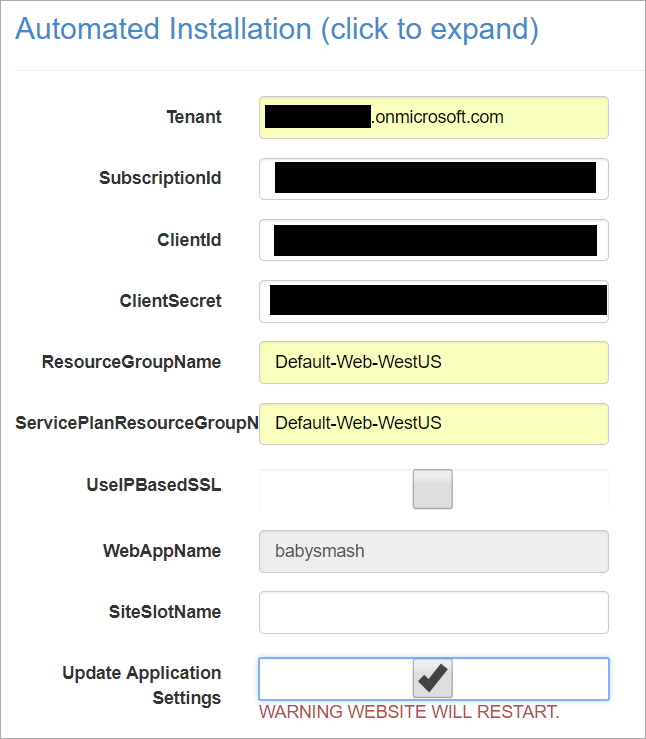Edit the ServicePlanResourceGroupName field
Image resolution: width=646 pixels, height=739 pixels.
point(433,424)
